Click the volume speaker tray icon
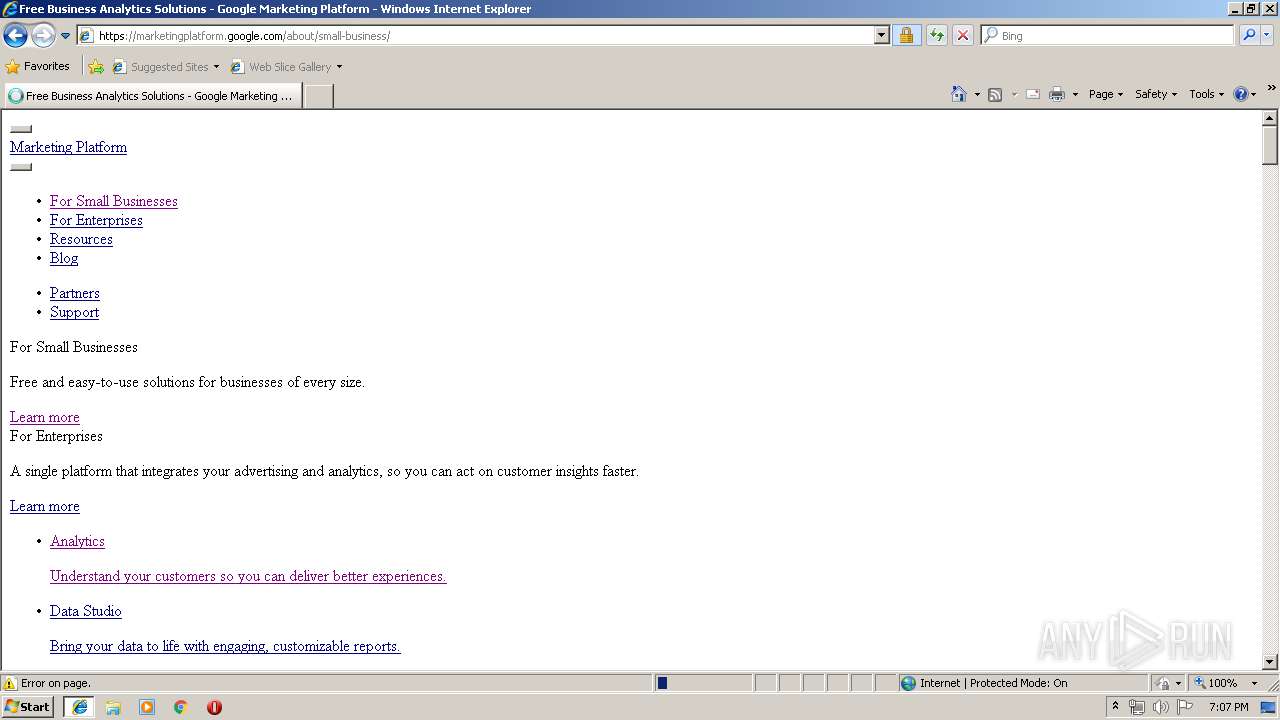Viewport: 1280px width, 720px height. [1161, 707]
